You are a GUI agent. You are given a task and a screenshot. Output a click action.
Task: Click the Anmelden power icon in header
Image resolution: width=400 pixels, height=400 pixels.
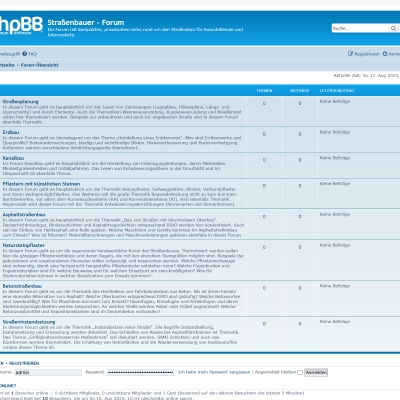pos(385,54)
